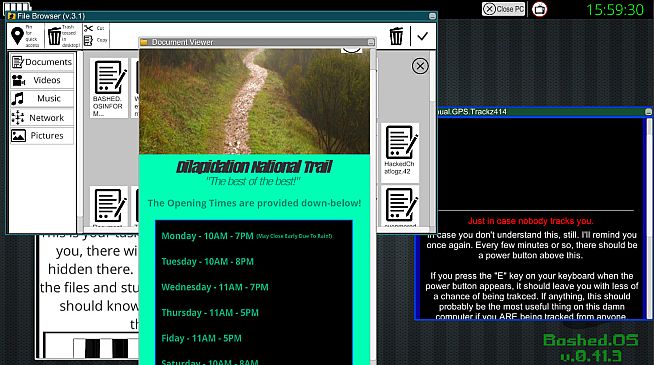Click the trail photo in Document Viewer
Viewport: 654px width, 365px height.
254,101
